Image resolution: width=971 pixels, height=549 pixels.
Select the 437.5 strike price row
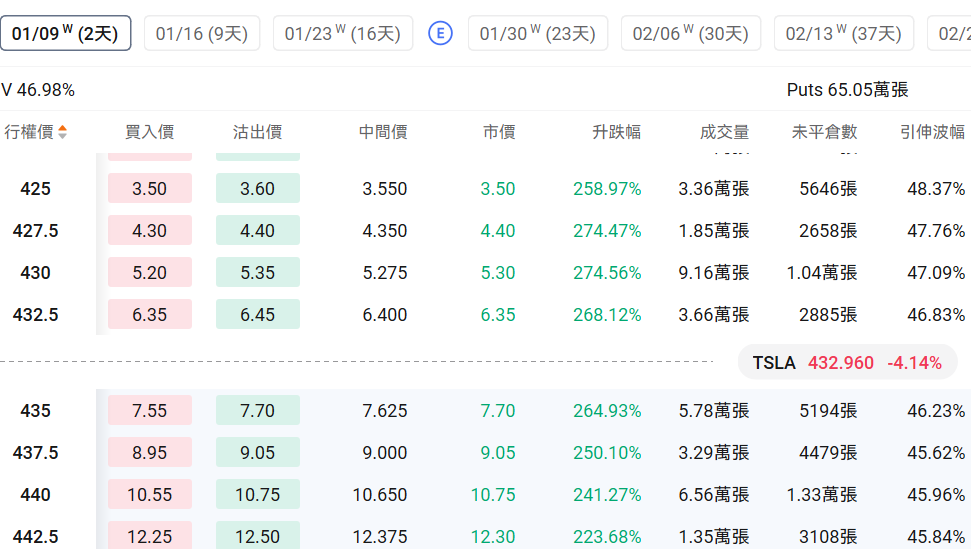click(35, 453)
